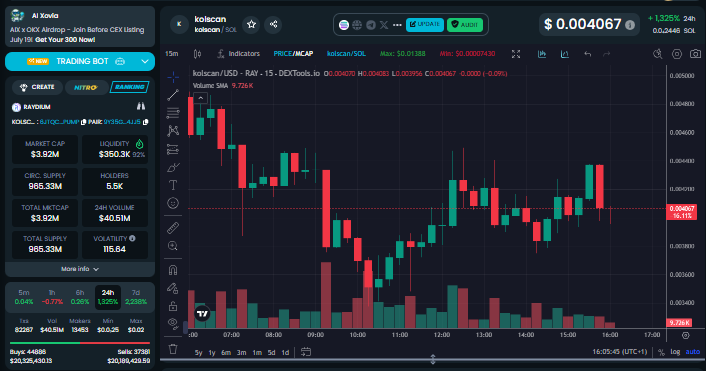Image resolution: width=706 pixels, height=371 pixels.
Task: Select the trend line drawing tool
Action: [173, 95]
